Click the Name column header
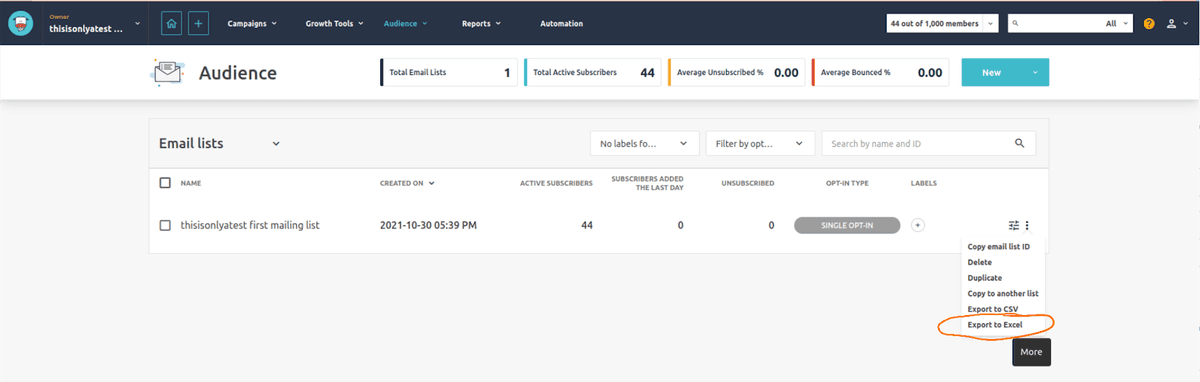 click(x=191, y=183)
